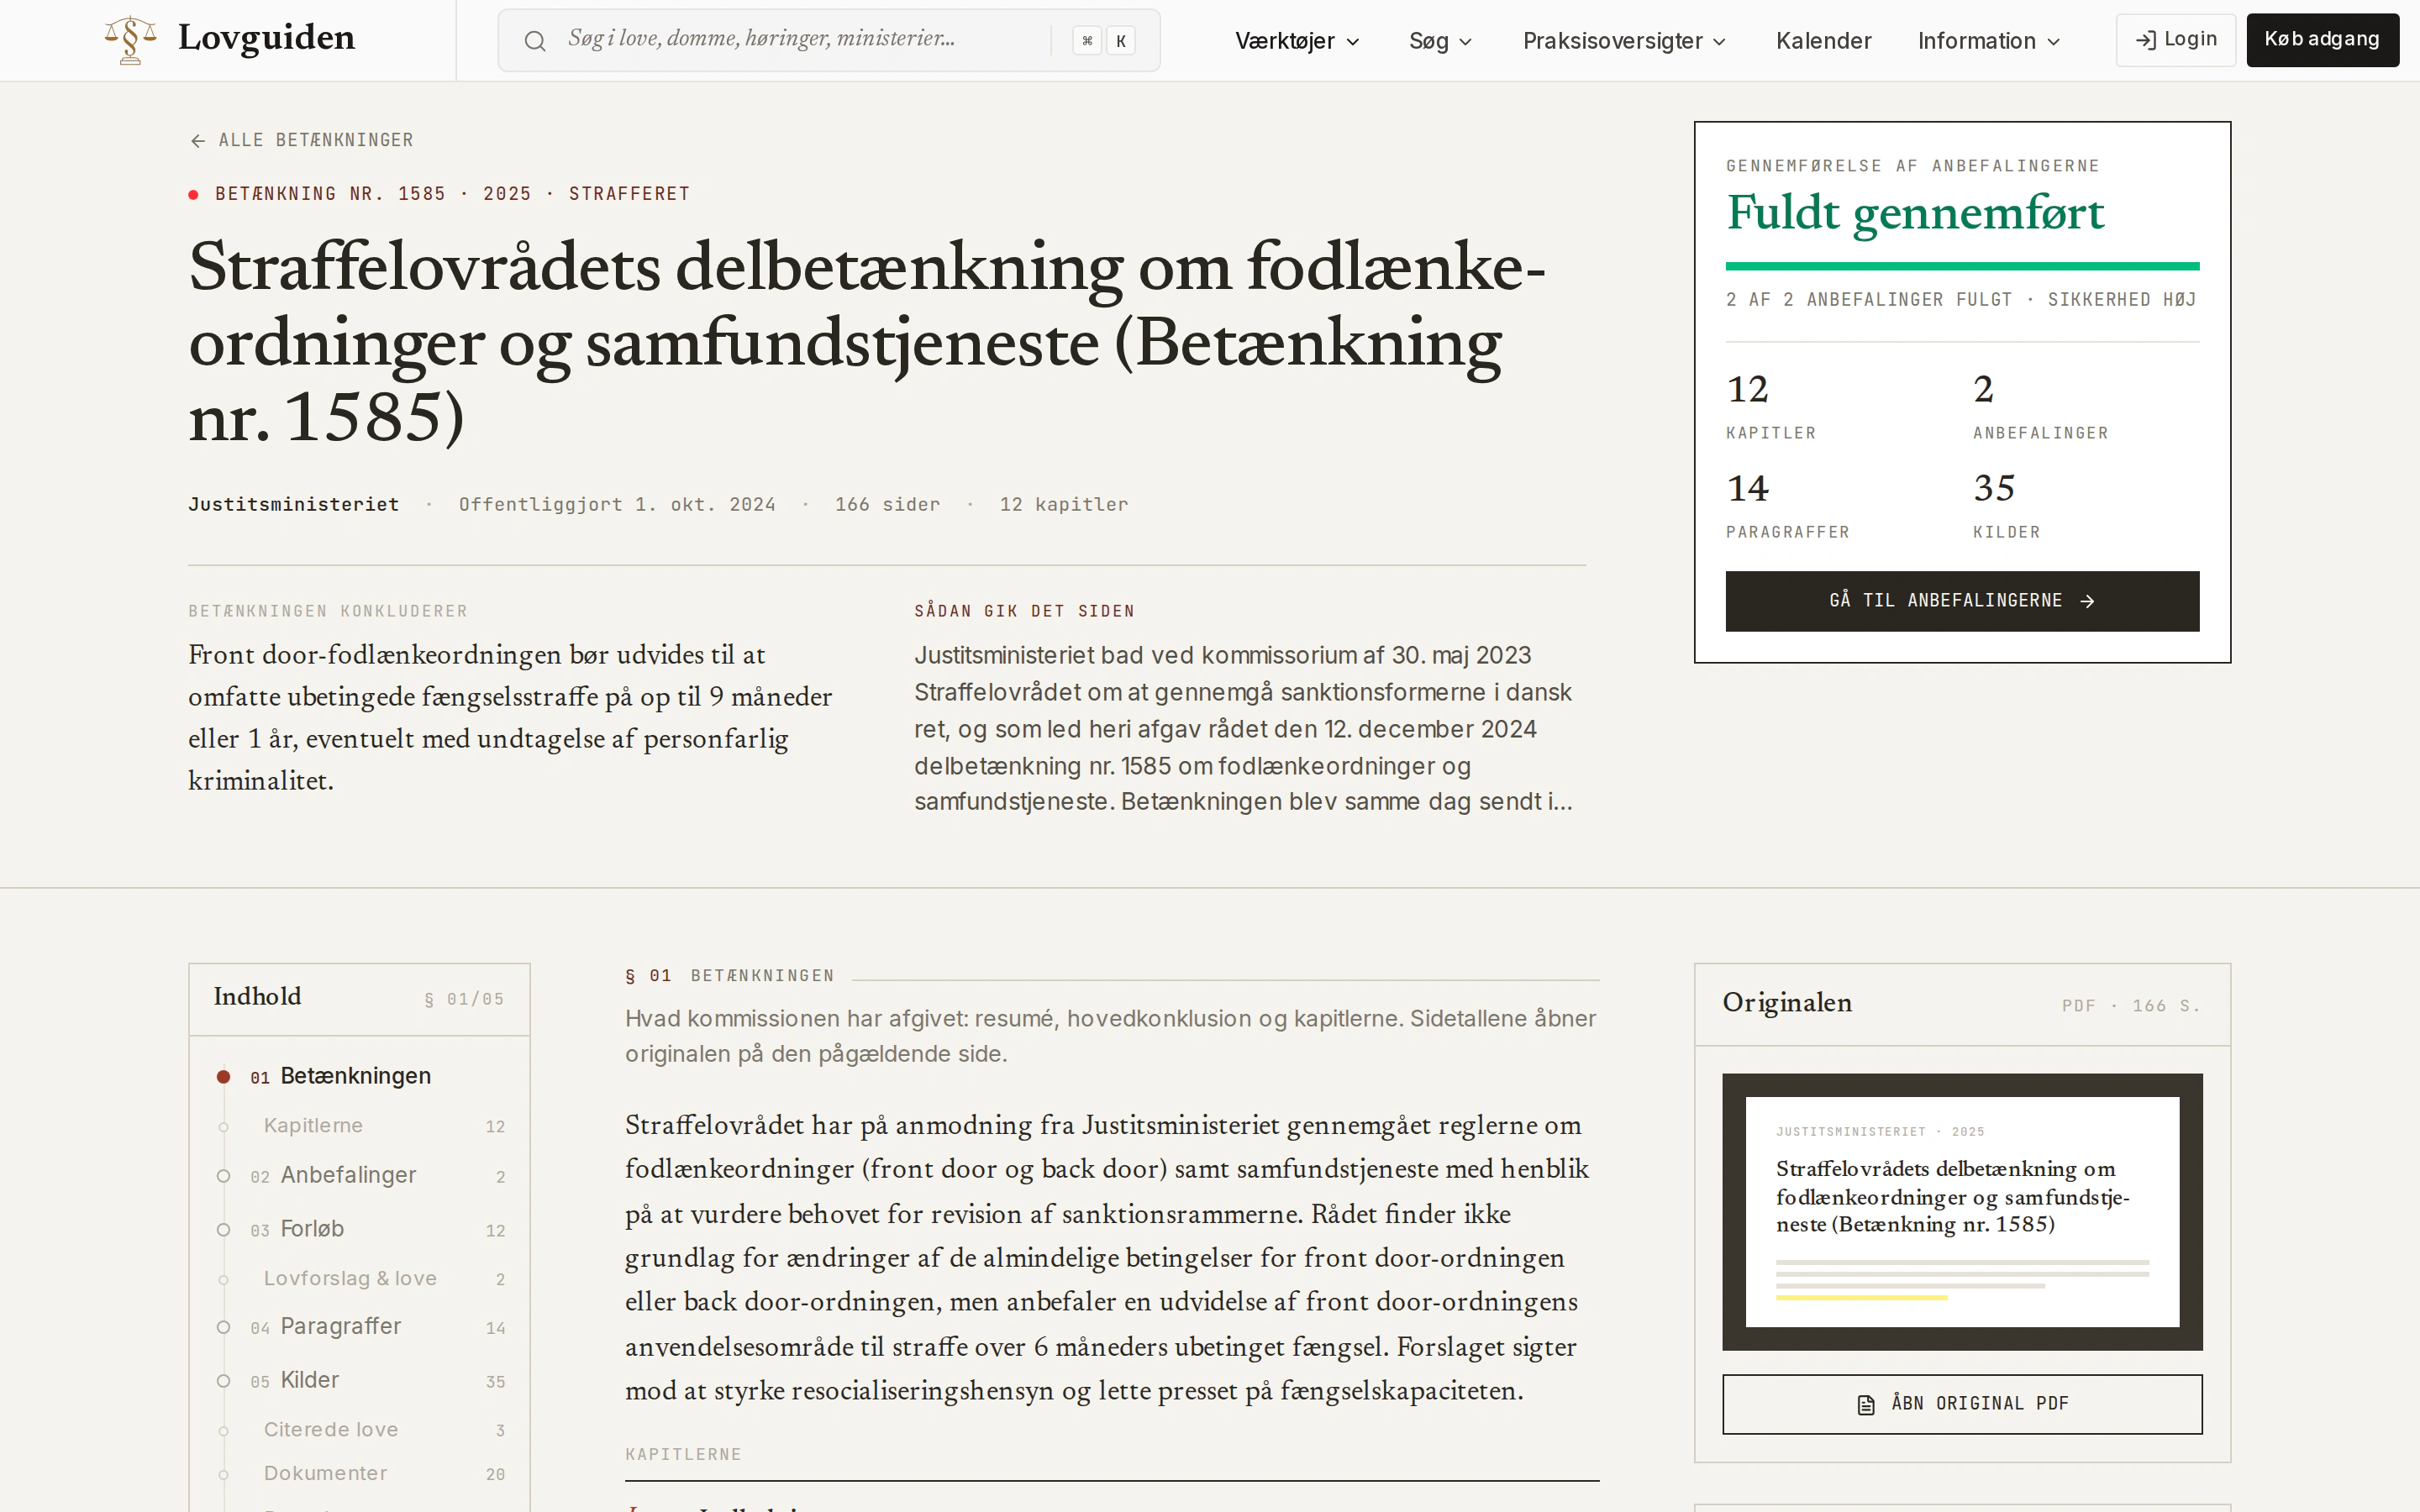Expand the Information menu
2420x1512 pixels.
coord(1989,41)
